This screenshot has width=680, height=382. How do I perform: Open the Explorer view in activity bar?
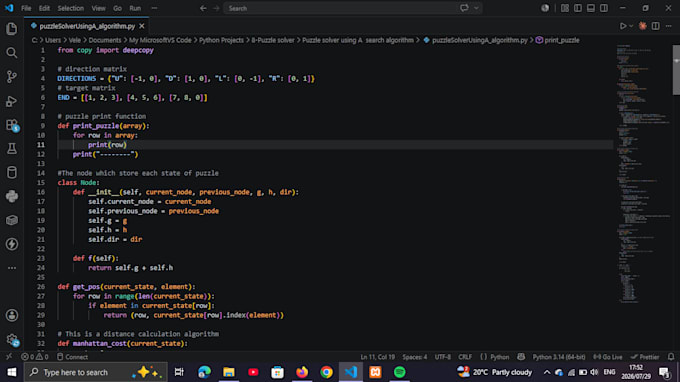click(12, 29)
